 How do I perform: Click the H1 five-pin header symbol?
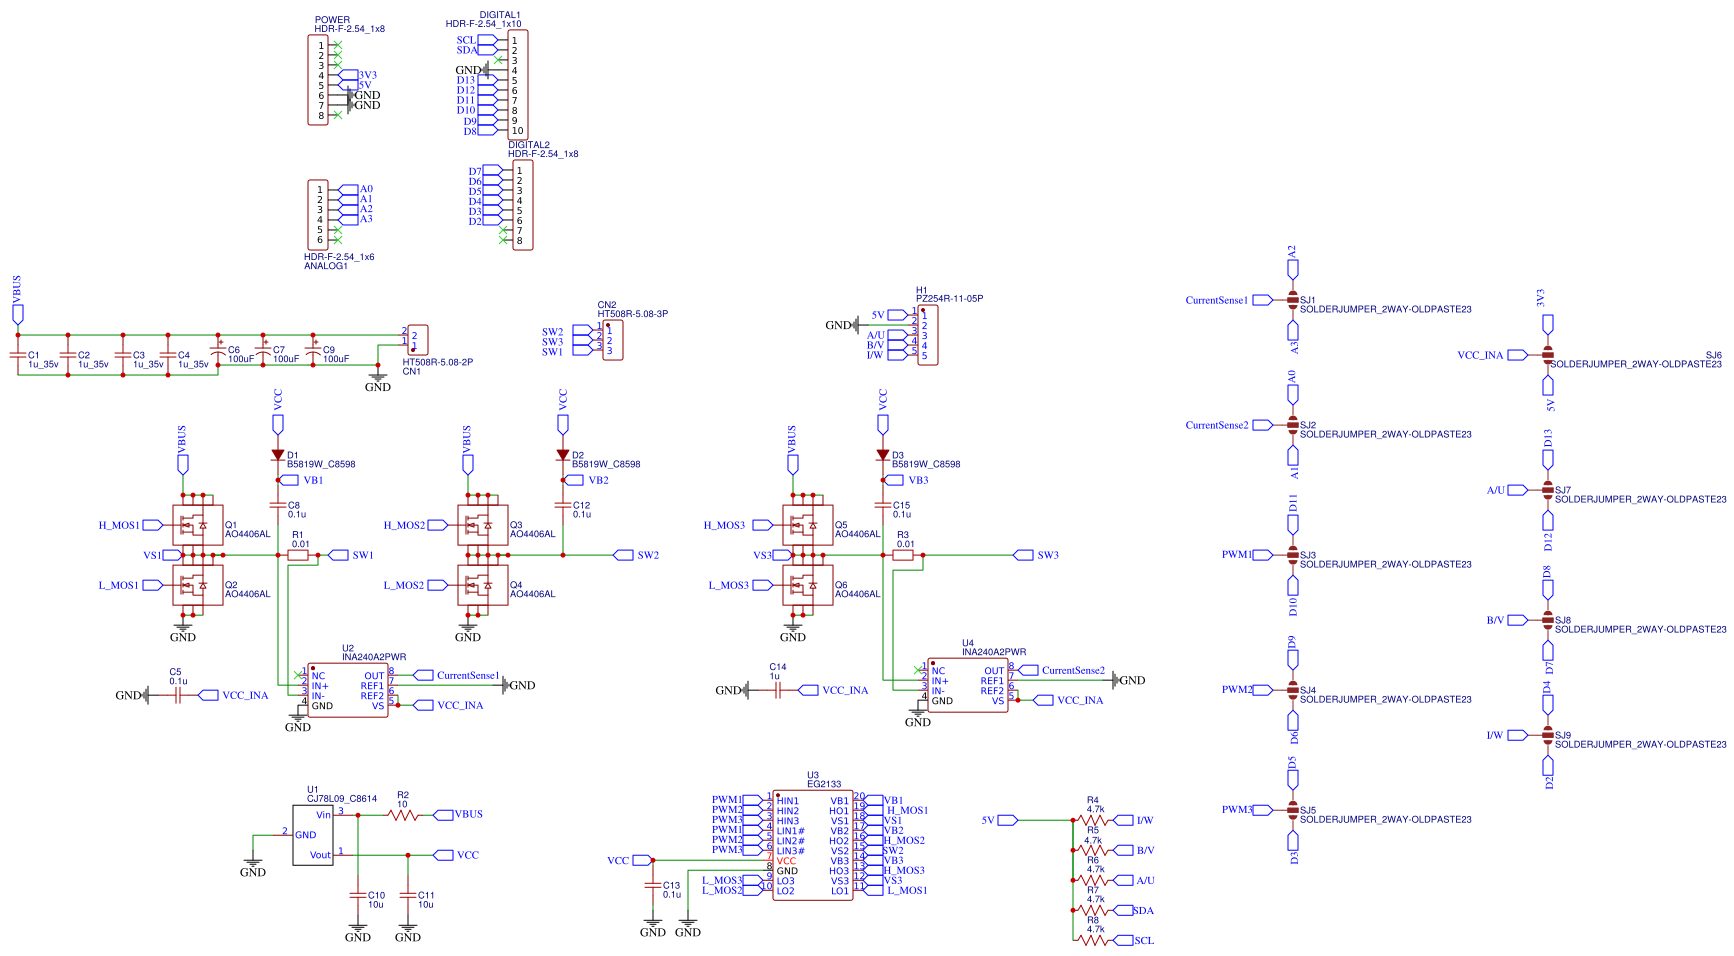928,335
